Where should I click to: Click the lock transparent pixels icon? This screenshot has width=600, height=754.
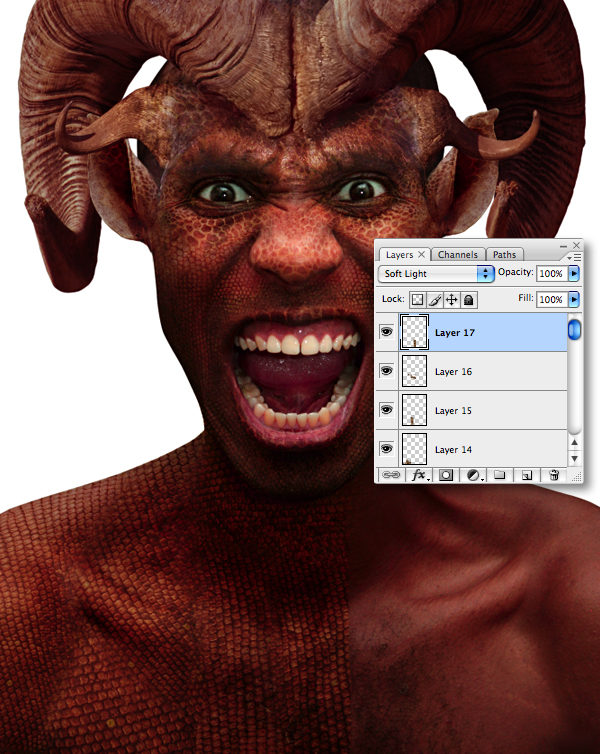417,300
